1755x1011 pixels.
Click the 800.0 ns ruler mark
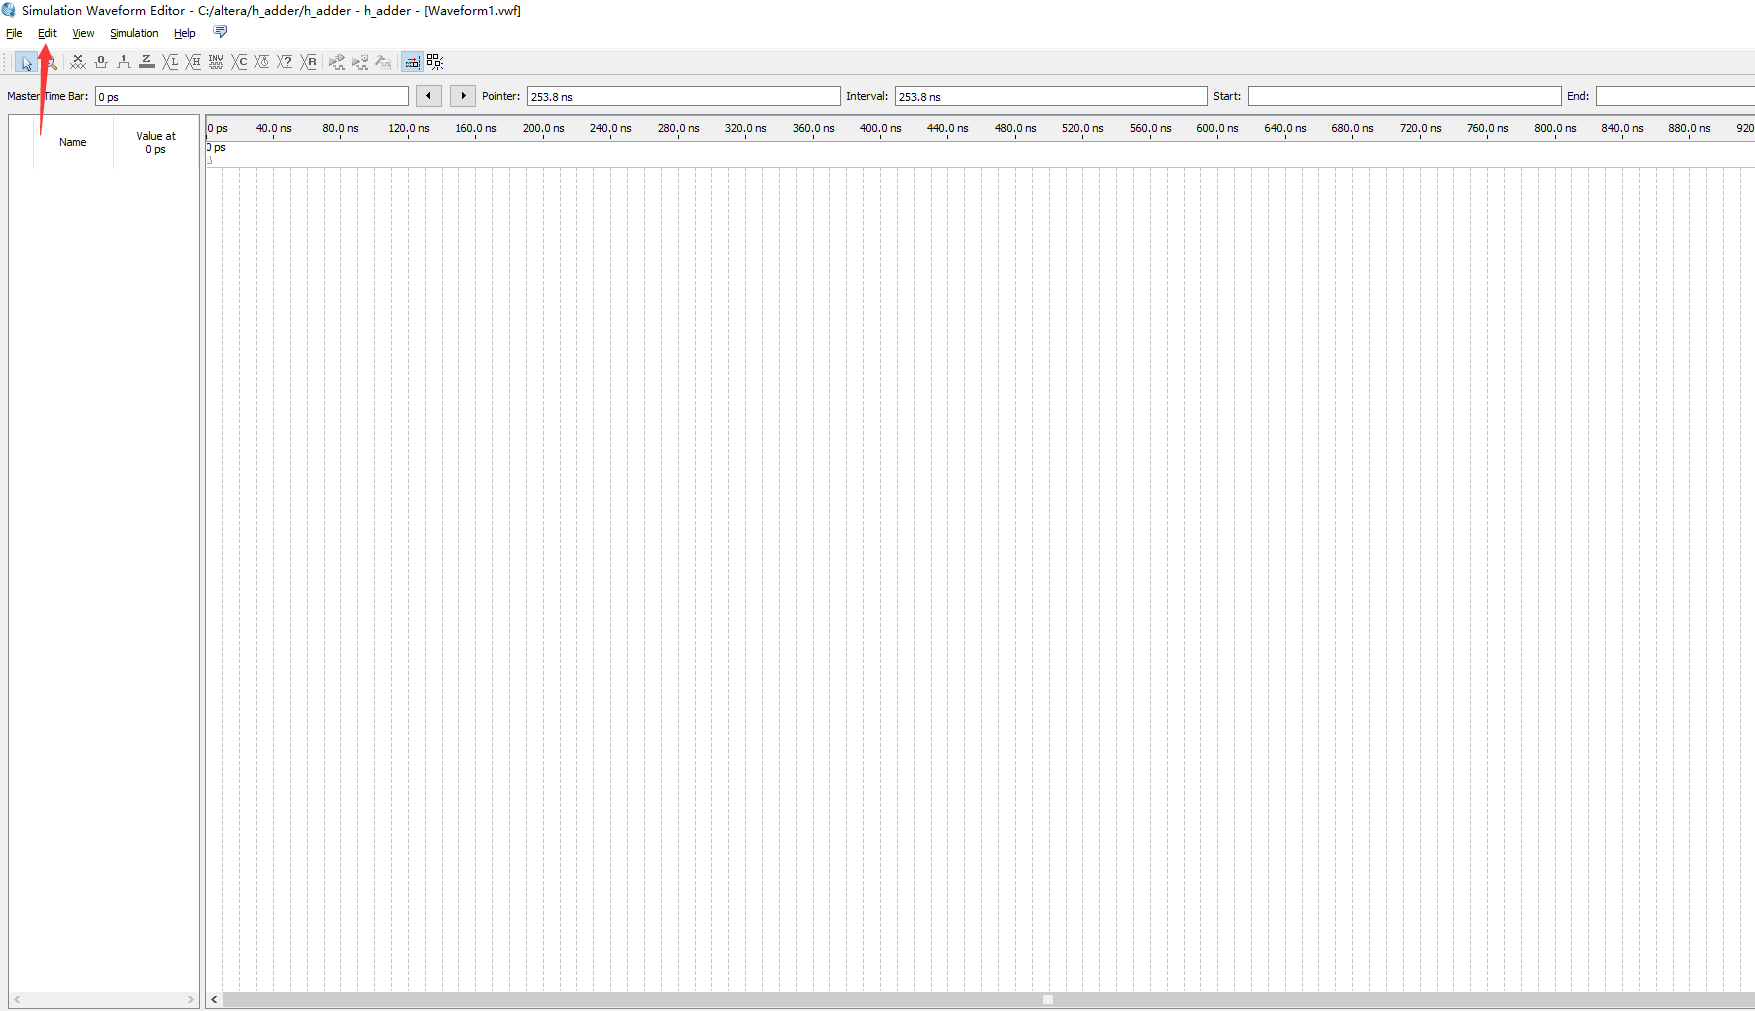coord(1556,128)
